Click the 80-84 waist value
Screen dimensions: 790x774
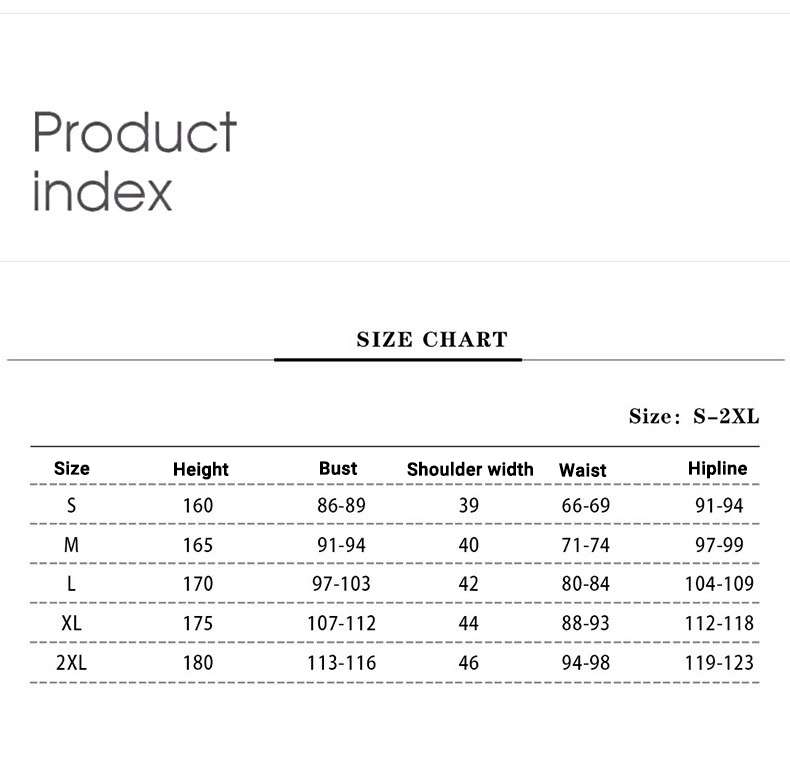pos(585,584)
